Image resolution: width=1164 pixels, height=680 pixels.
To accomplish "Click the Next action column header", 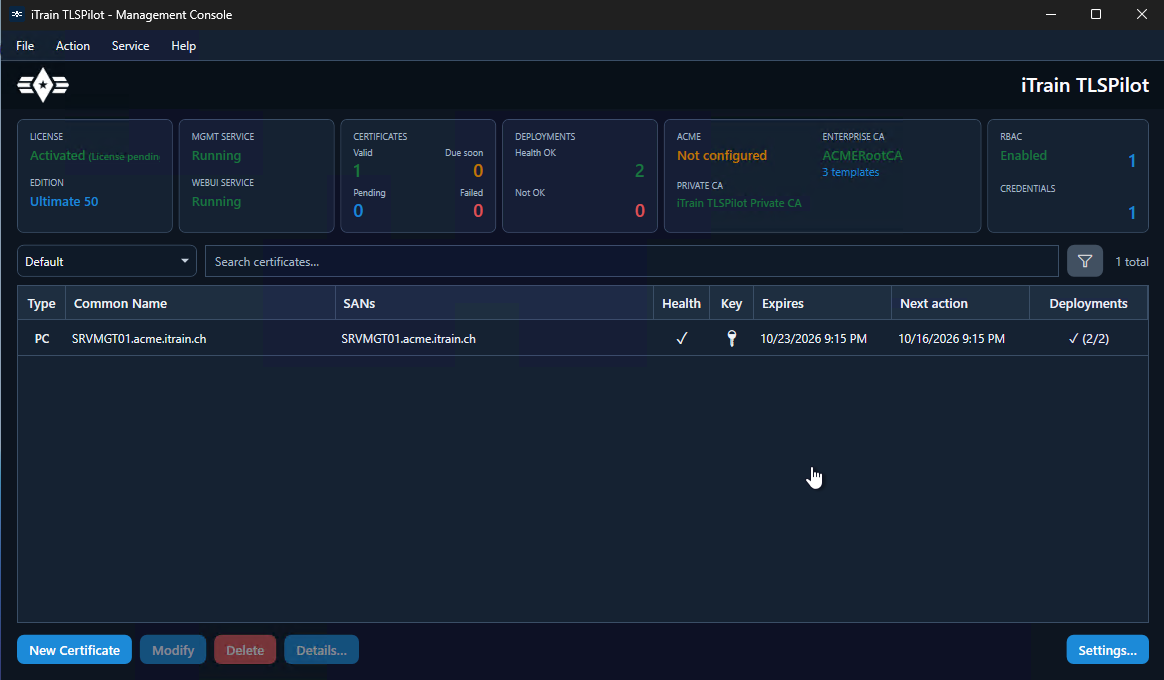I will click(960, 303).
